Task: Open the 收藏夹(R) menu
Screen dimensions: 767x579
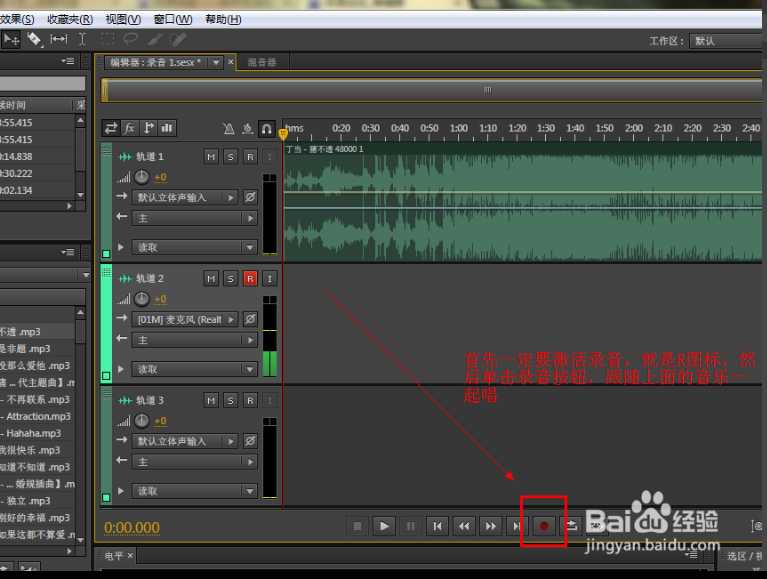Action: (x=70, y=20)
